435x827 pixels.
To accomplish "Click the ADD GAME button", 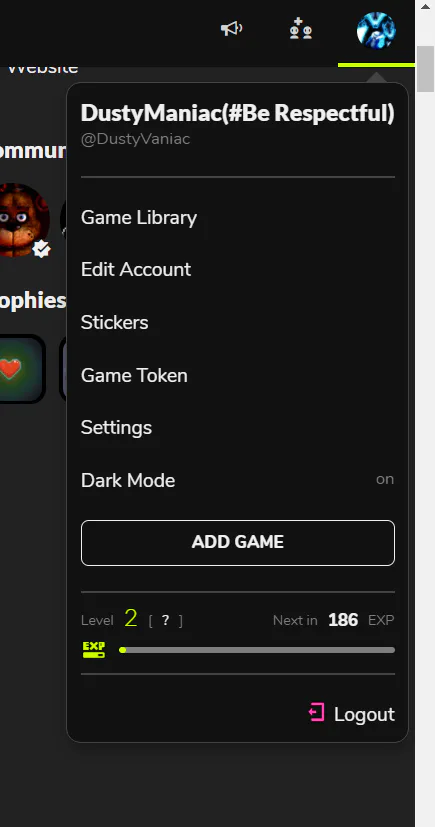I will tap(238, 543).
